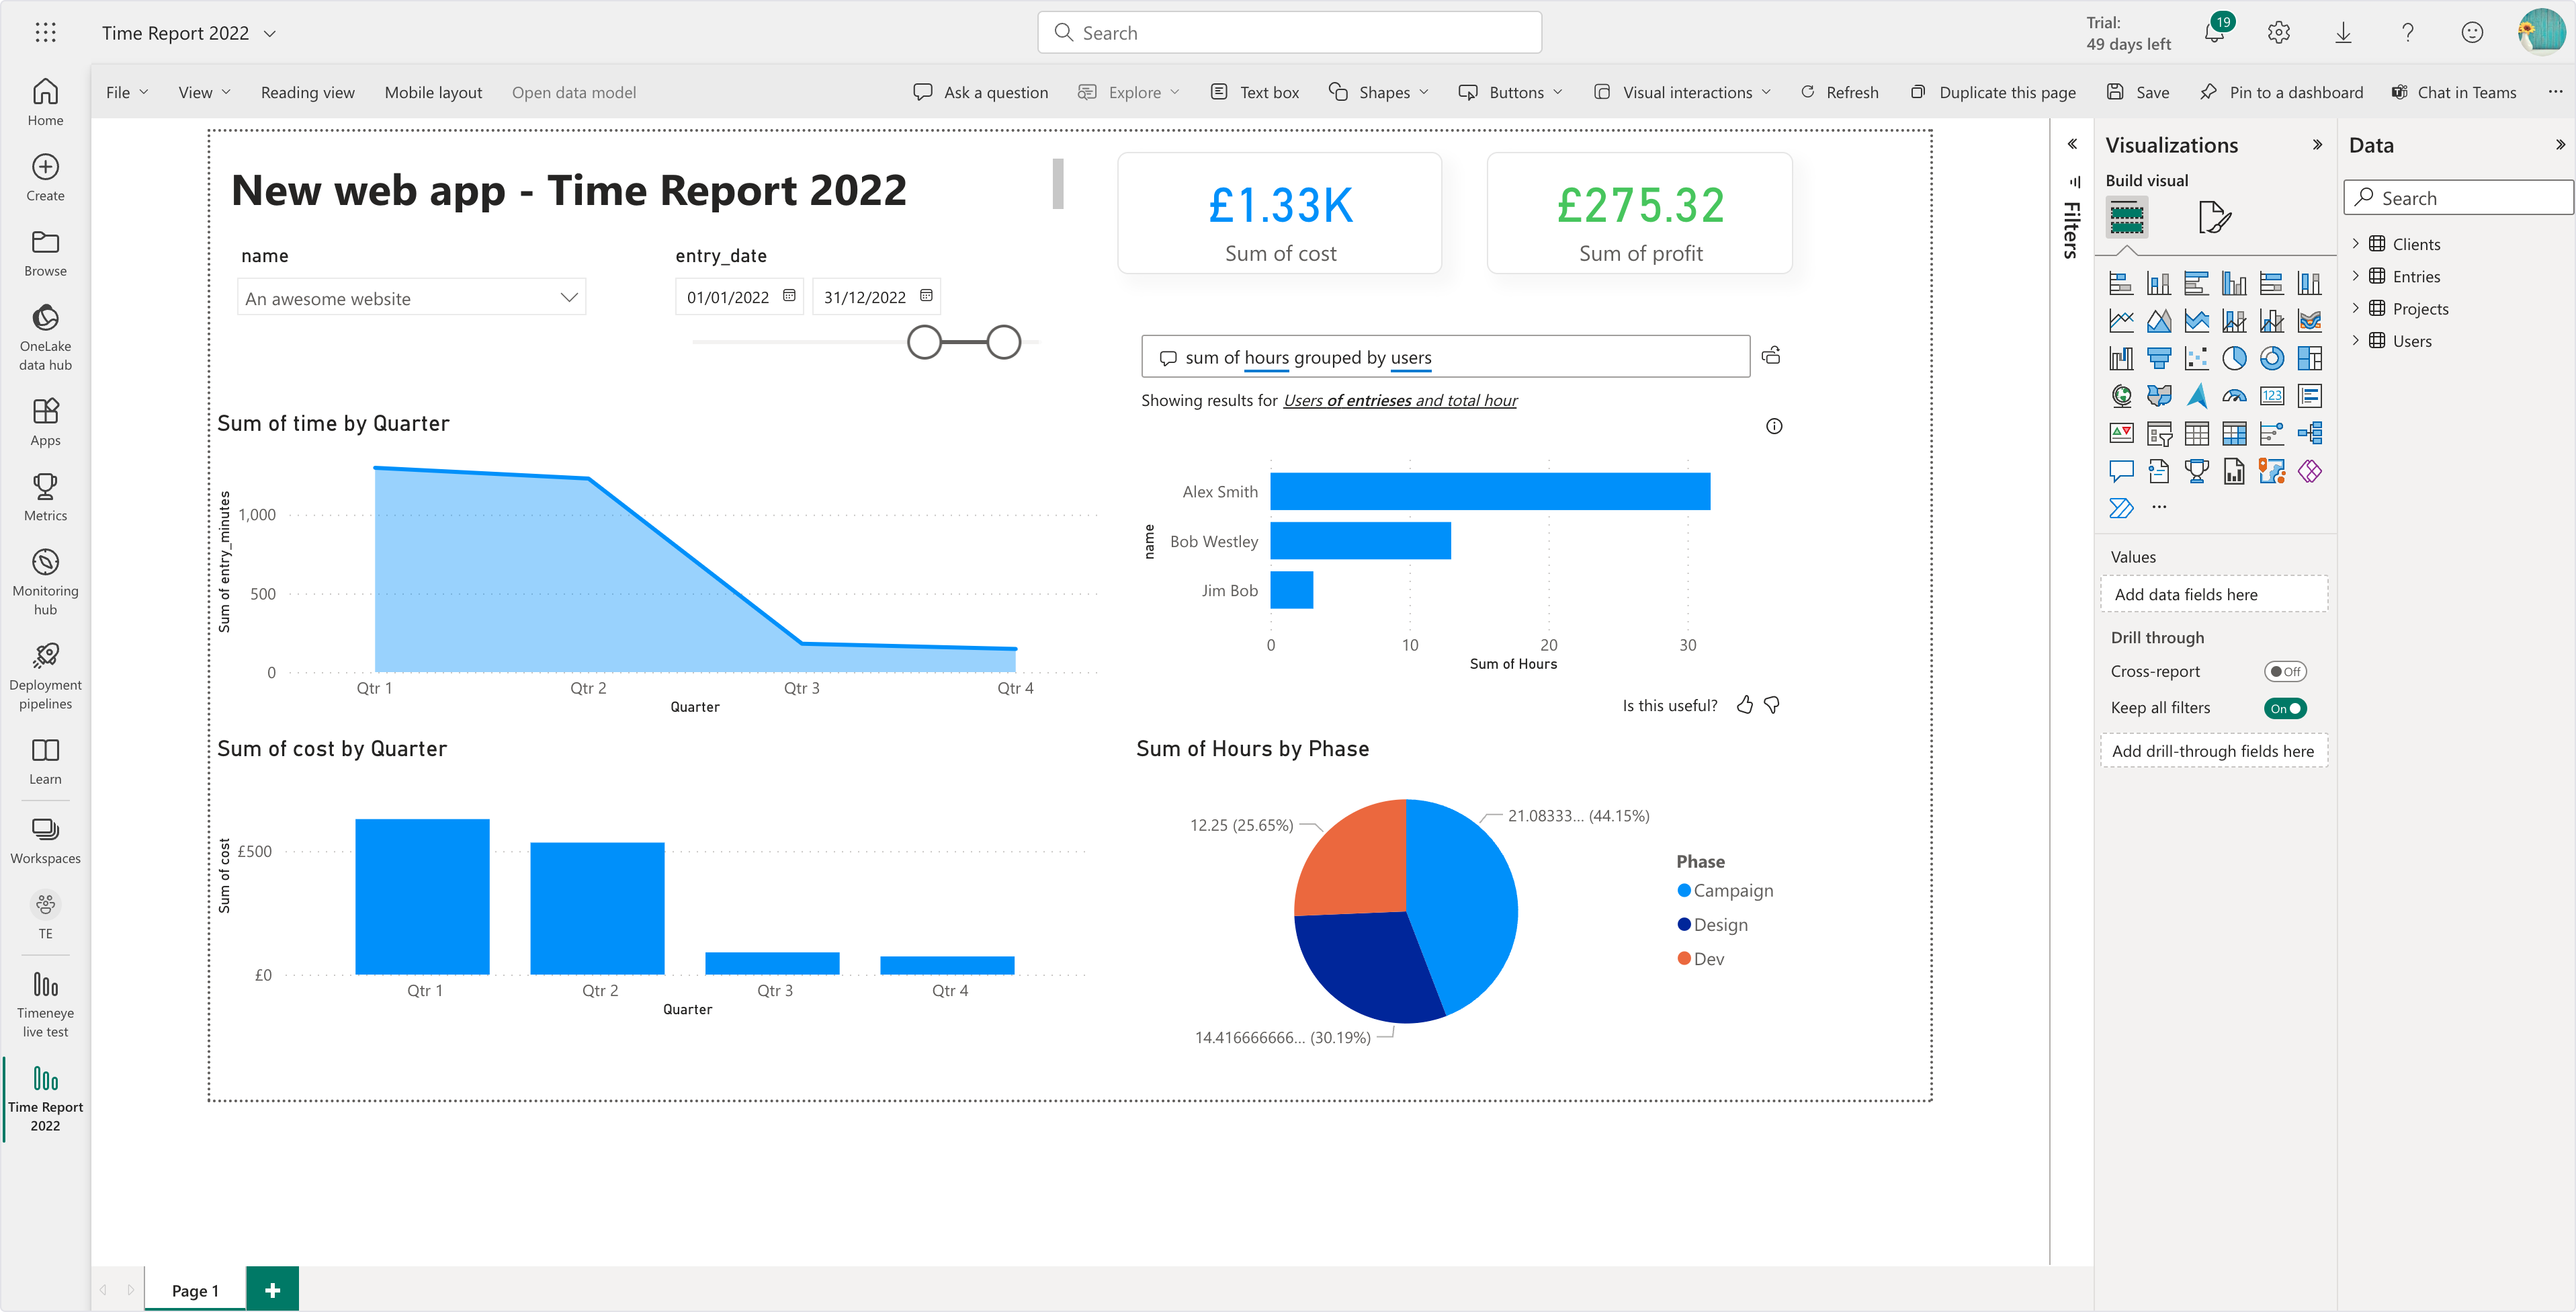Select the pie chart visual icon
2576x1312 pixels.
coord(2235,359)
